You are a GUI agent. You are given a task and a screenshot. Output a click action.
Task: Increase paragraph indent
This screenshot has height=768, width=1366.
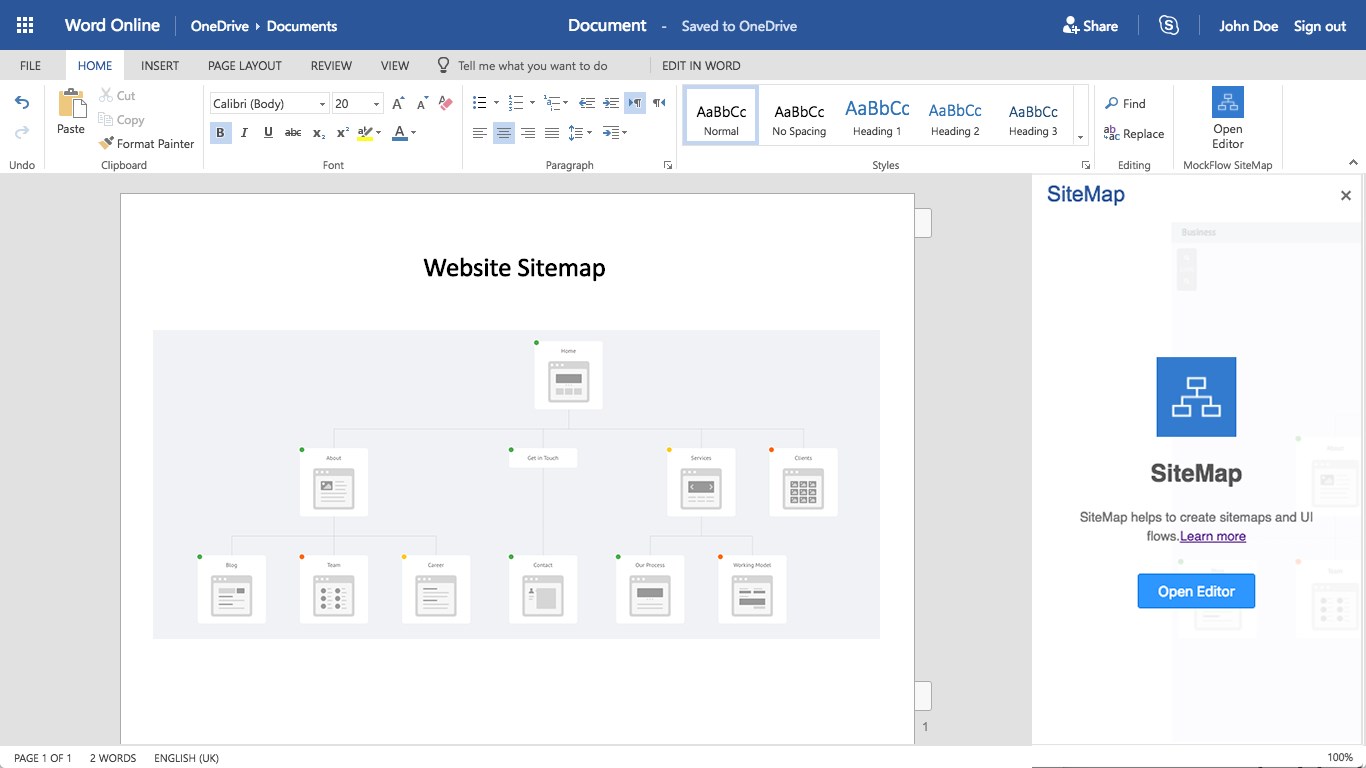point(610,103)
